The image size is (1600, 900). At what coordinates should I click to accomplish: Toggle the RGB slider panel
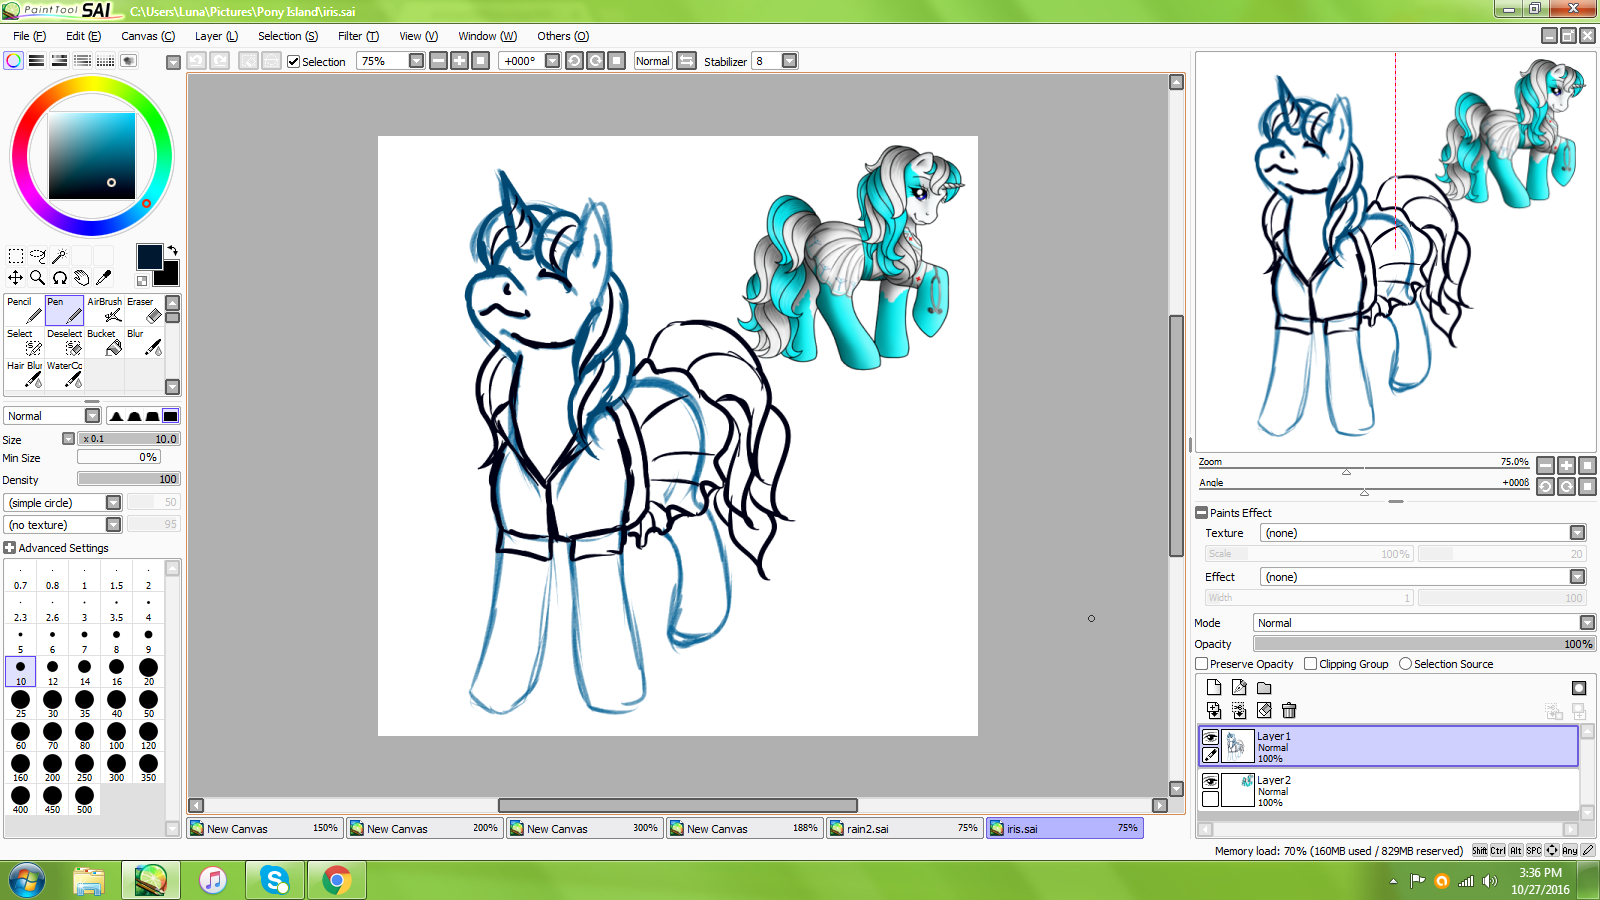[37, 61]
